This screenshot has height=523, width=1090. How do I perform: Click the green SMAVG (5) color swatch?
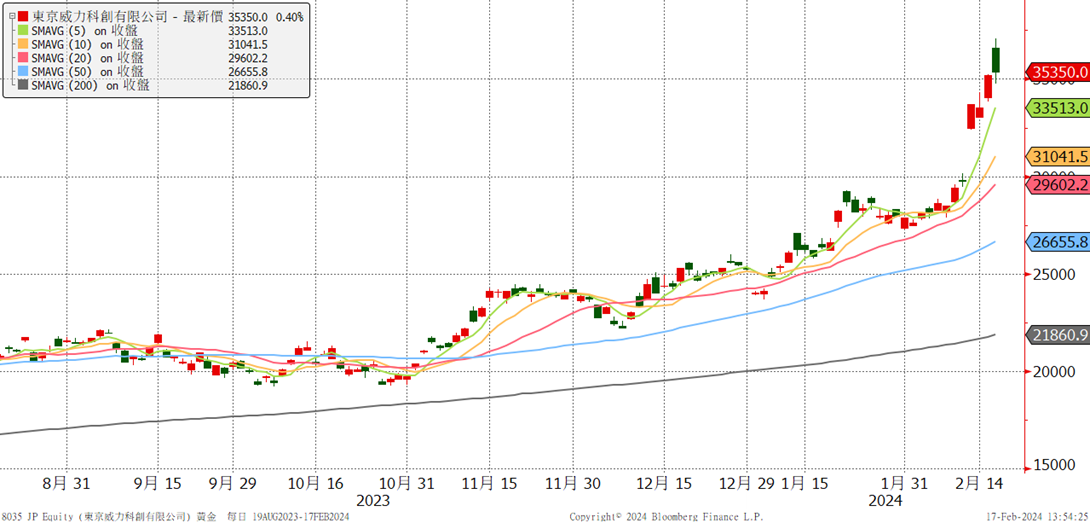[24, 30]
